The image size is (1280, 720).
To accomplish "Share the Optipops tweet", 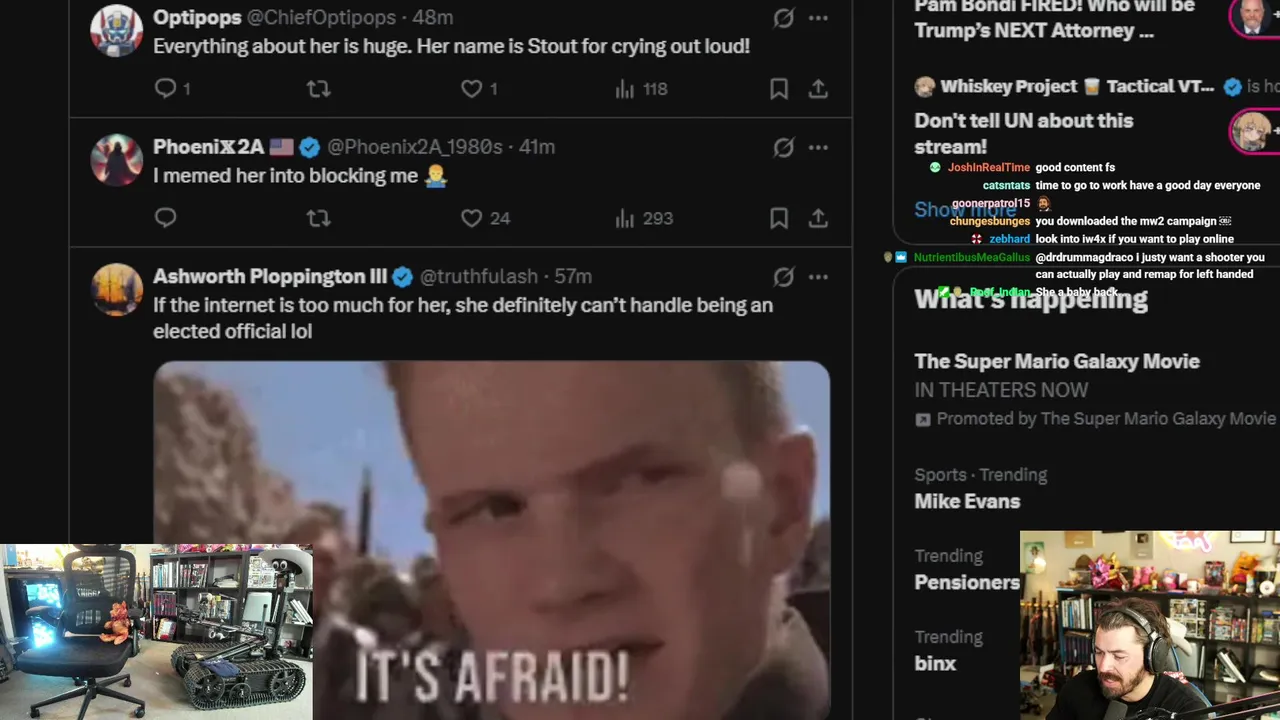I will pos(818,89).
